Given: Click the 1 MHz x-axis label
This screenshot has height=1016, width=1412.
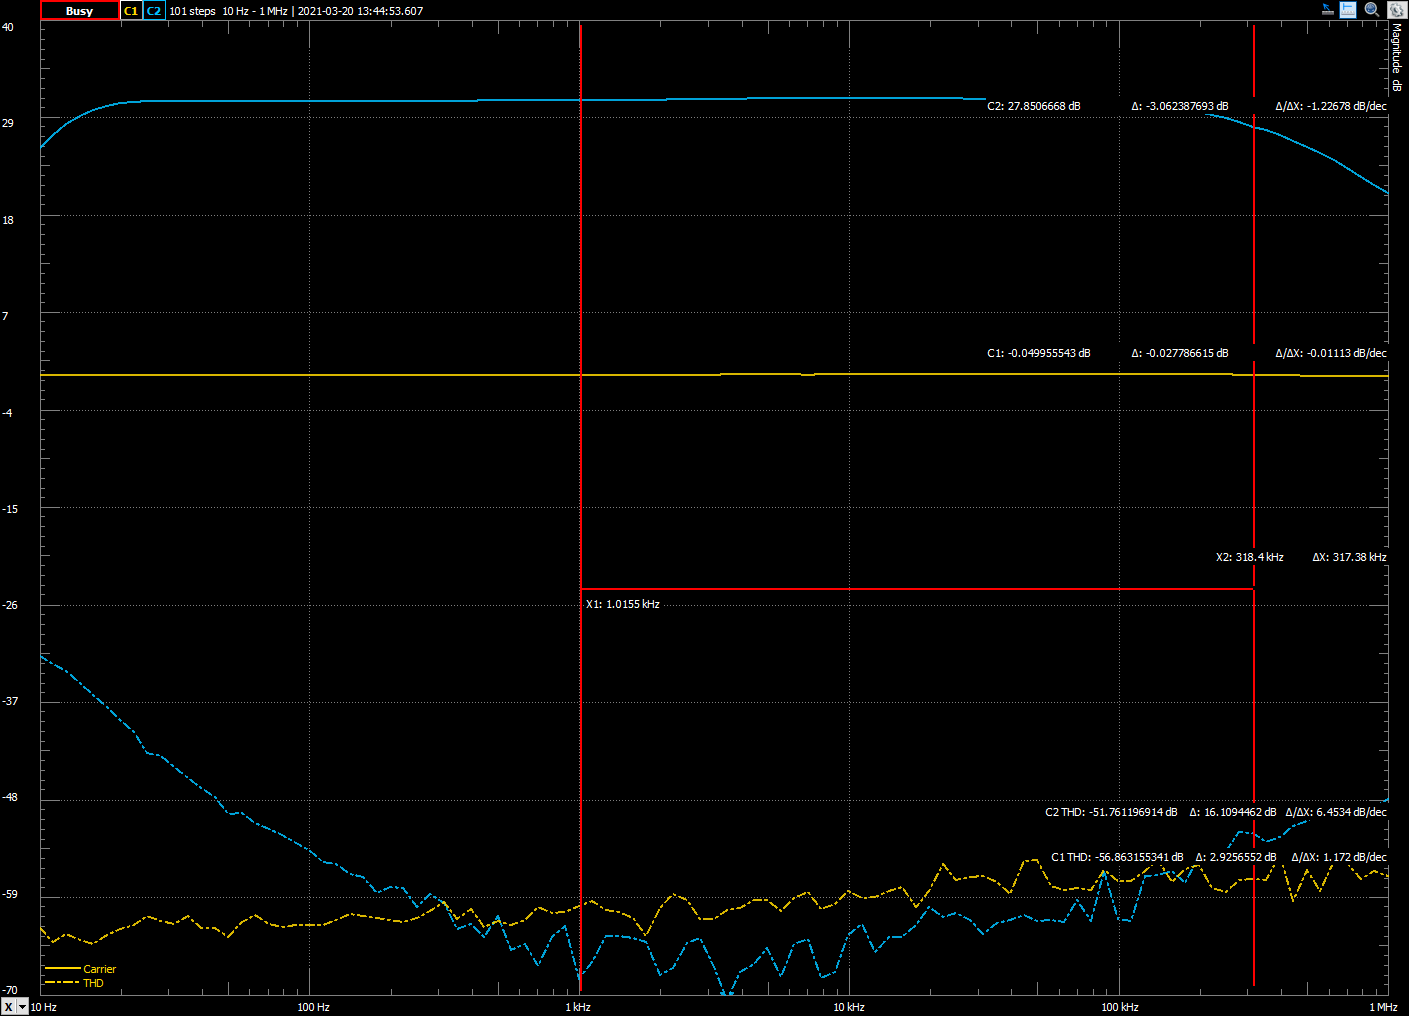Looking at the screenshot, I should tap(1383, 1007).
